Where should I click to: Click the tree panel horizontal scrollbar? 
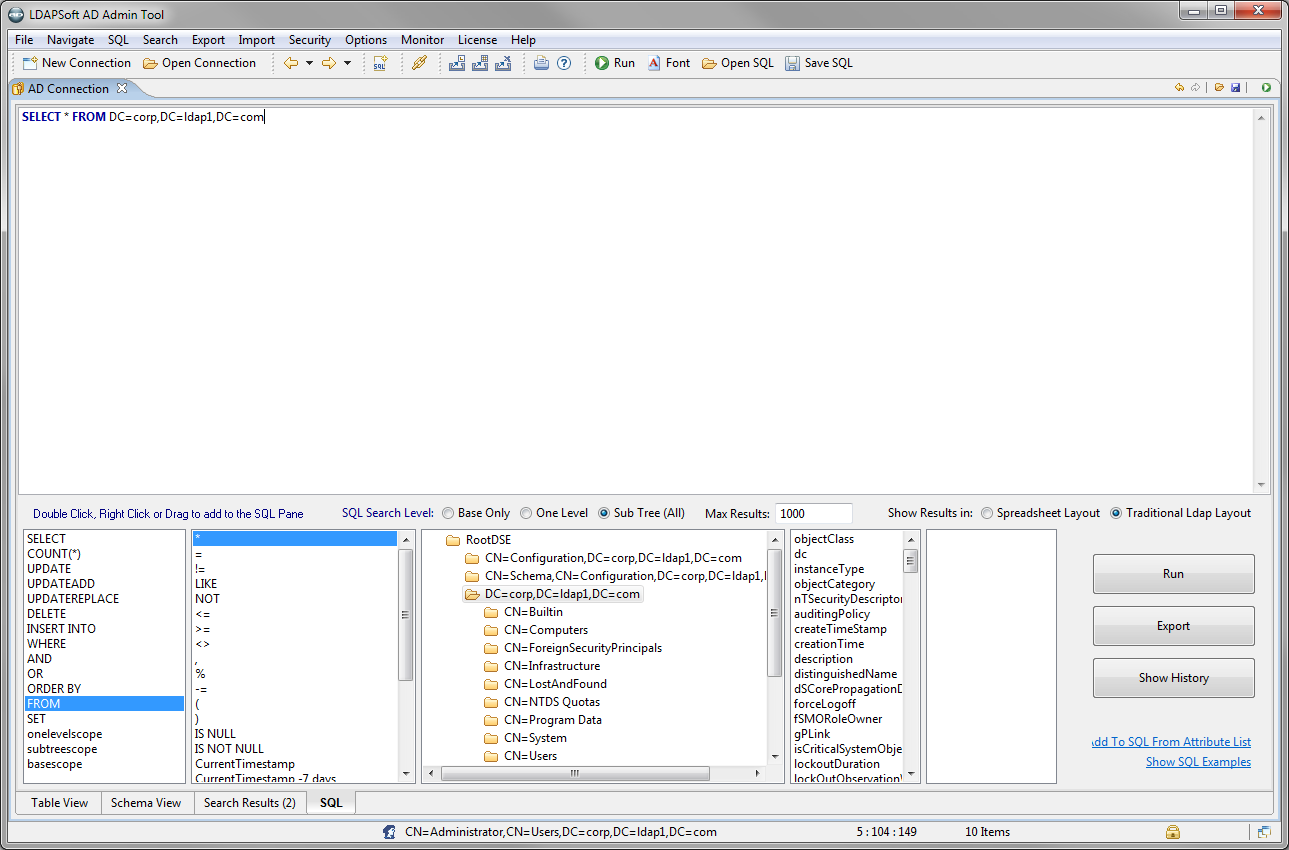point(575,773)
